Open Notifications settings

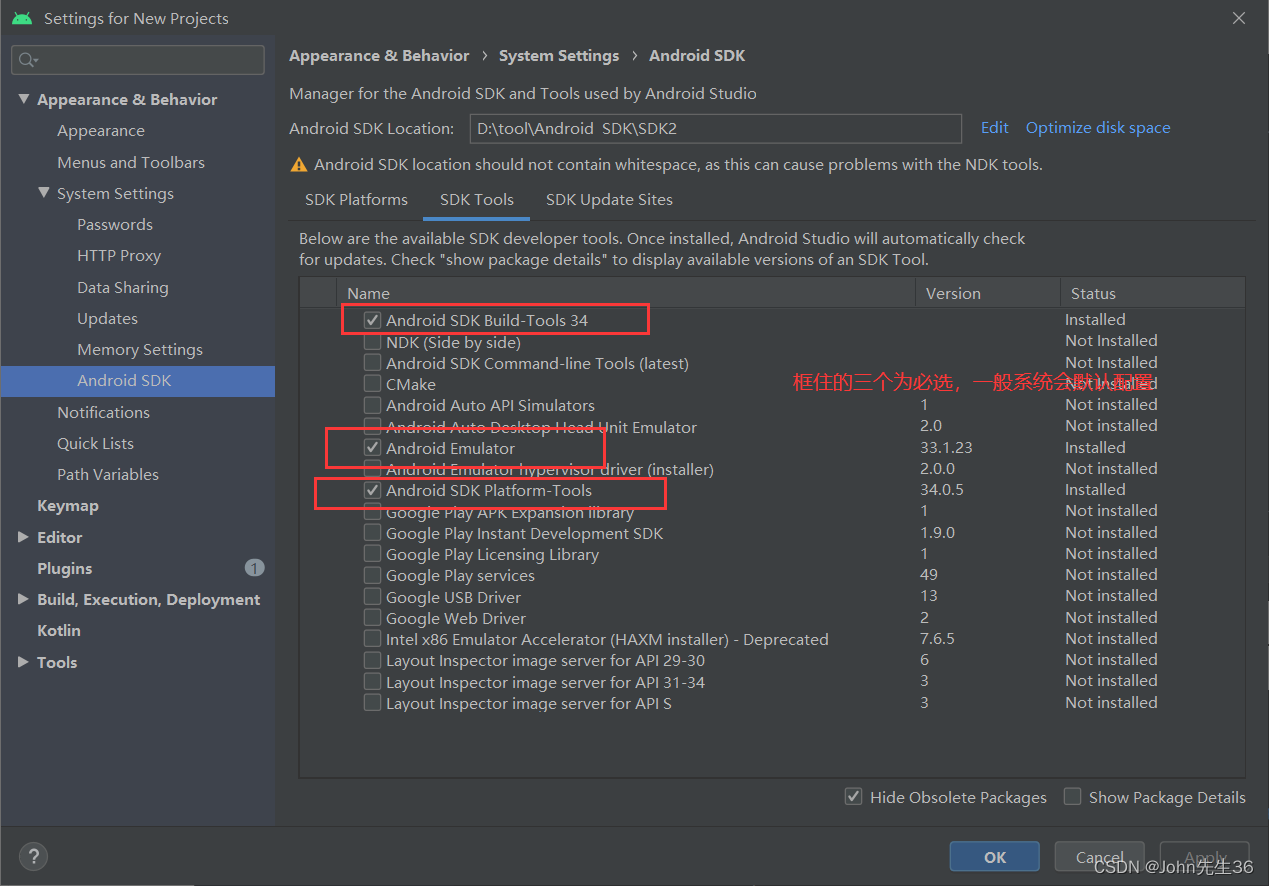click(x=103, y=412)
